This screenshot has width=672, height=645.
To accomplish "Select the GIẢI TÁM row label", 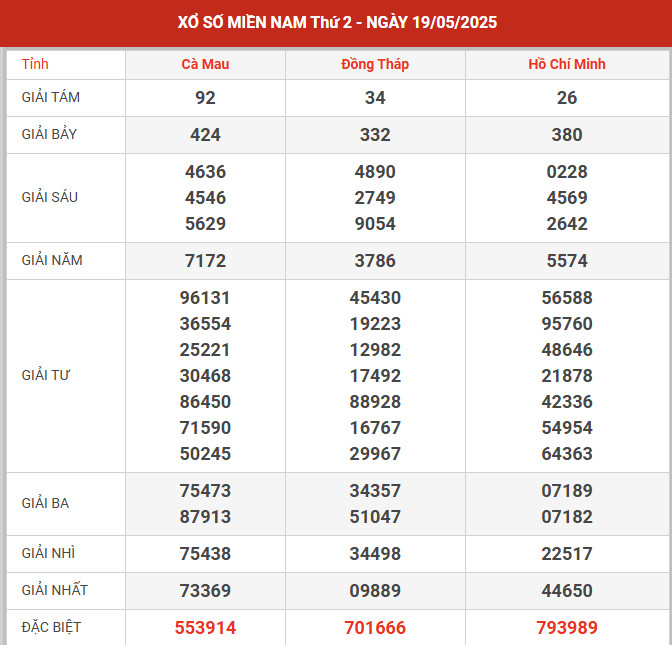I will click(51, 97).
